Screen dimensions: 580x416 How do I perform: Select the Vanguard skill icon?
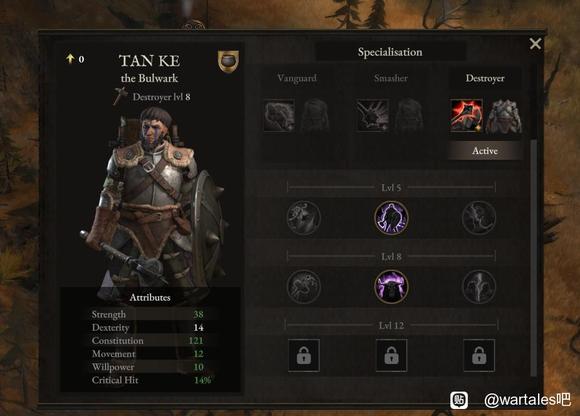(279, 115)
